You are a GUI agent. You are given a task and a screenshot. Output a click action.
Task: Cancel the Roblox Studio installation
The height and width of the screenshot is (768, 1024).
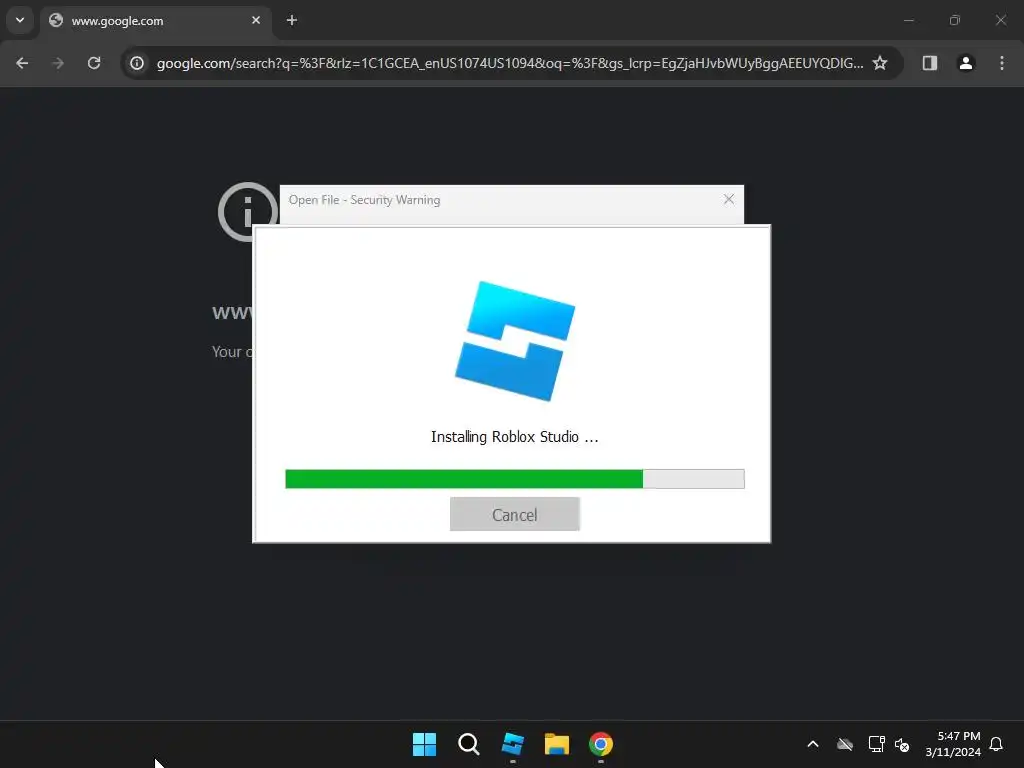click(x=515, y=515)
